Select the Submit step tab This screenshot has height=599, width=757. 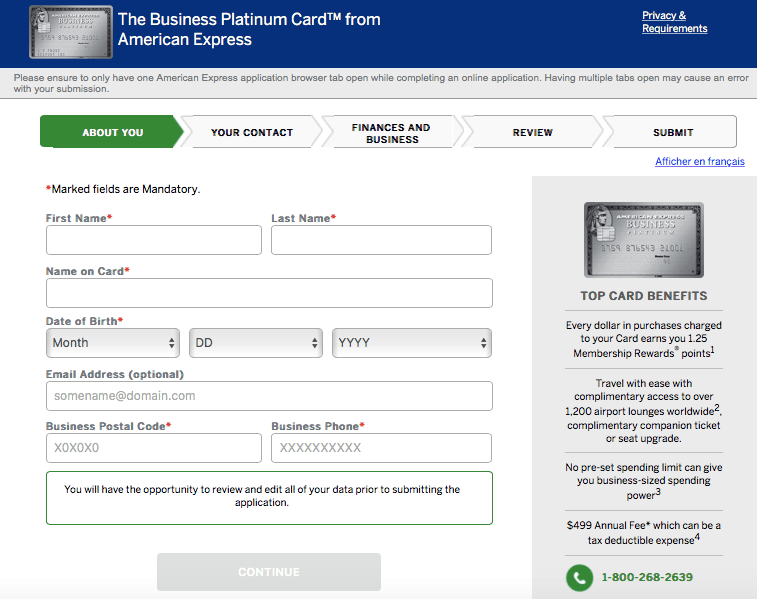(x=672, y=132)
